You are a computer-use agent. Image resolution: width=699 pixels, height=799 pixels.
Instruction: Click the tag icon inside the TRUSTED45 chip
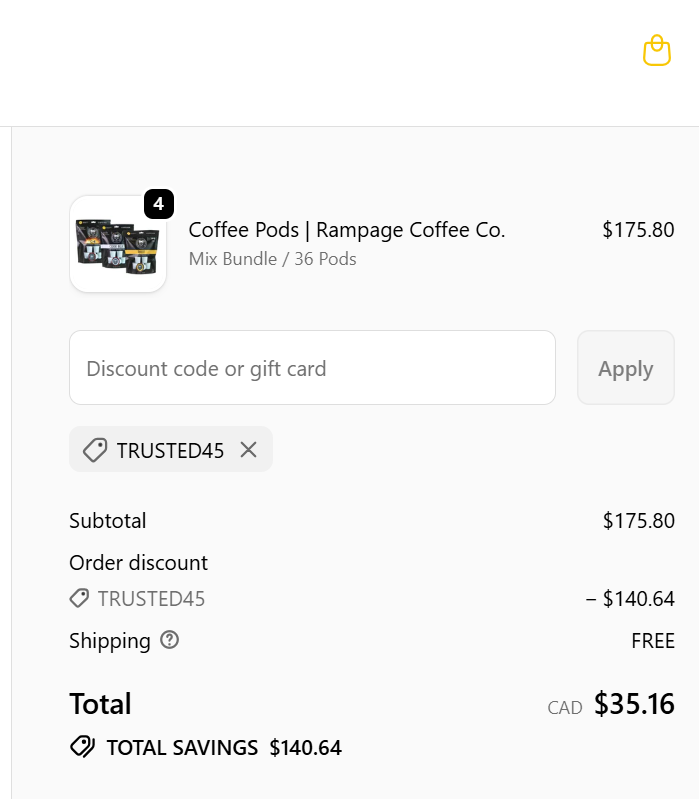[x=95, y=450]
